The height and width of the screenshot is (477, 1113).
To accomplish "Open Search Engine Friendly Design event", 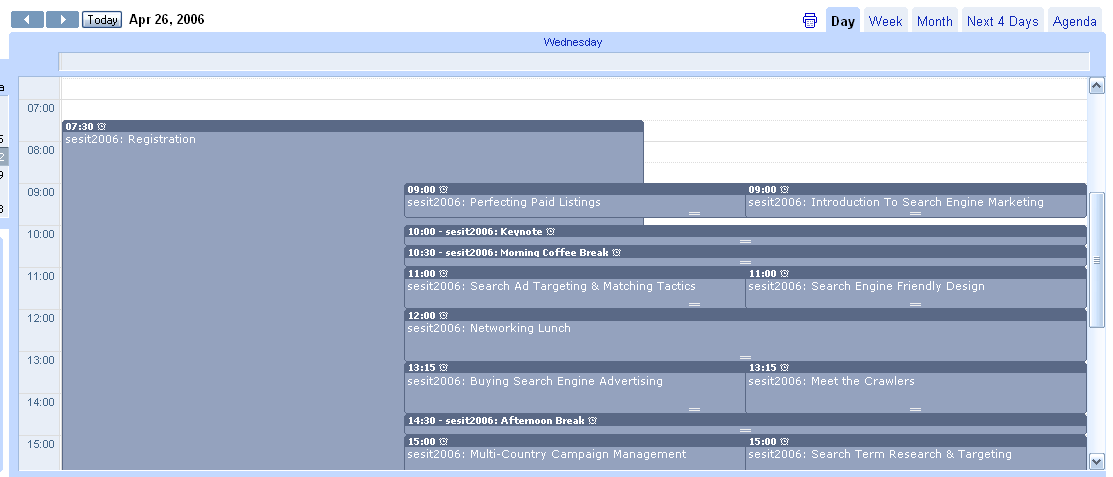I will pos(867,286).
